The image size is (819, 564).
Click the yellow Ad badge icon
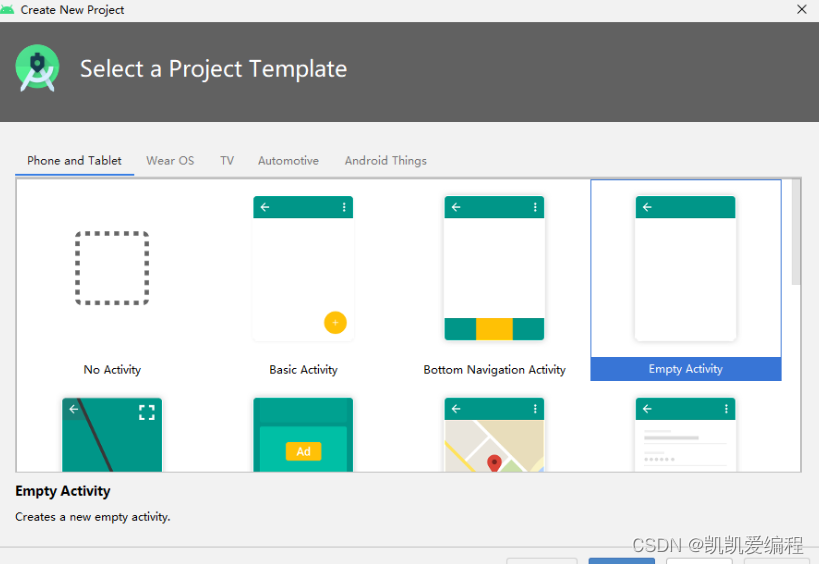coord(303,451)
